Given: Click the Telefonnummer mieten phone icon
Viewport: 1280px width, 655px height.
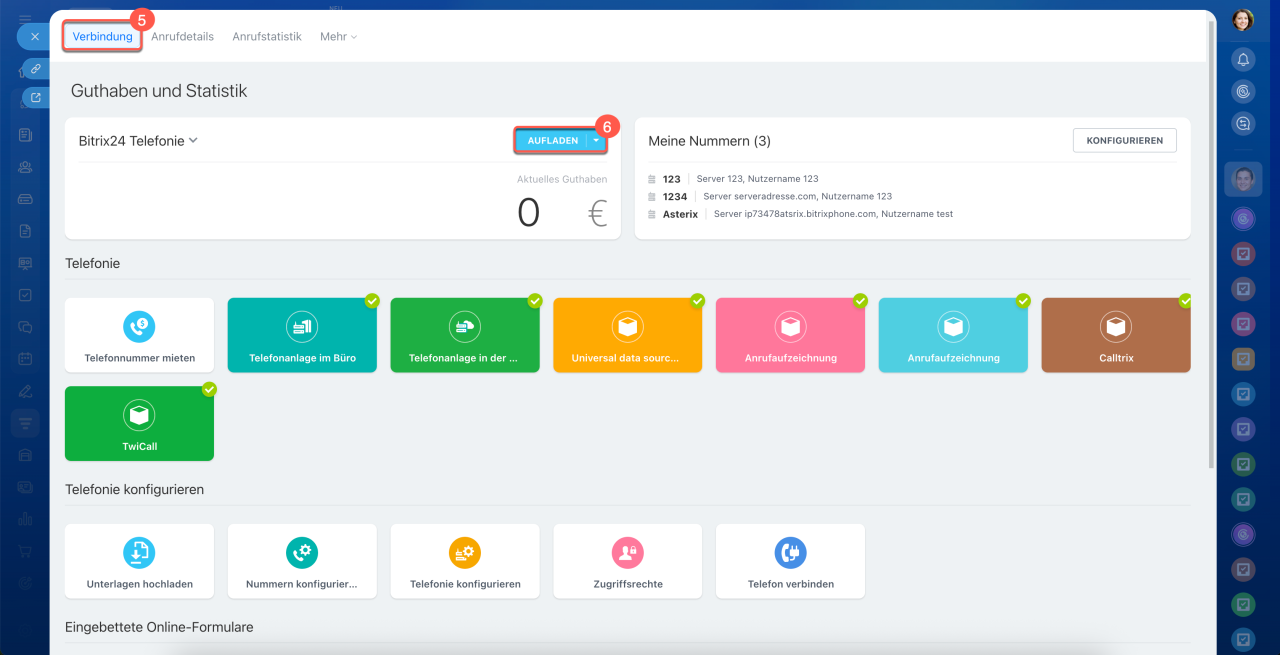Looking at the screenshot, I should (x=139, y=326).
